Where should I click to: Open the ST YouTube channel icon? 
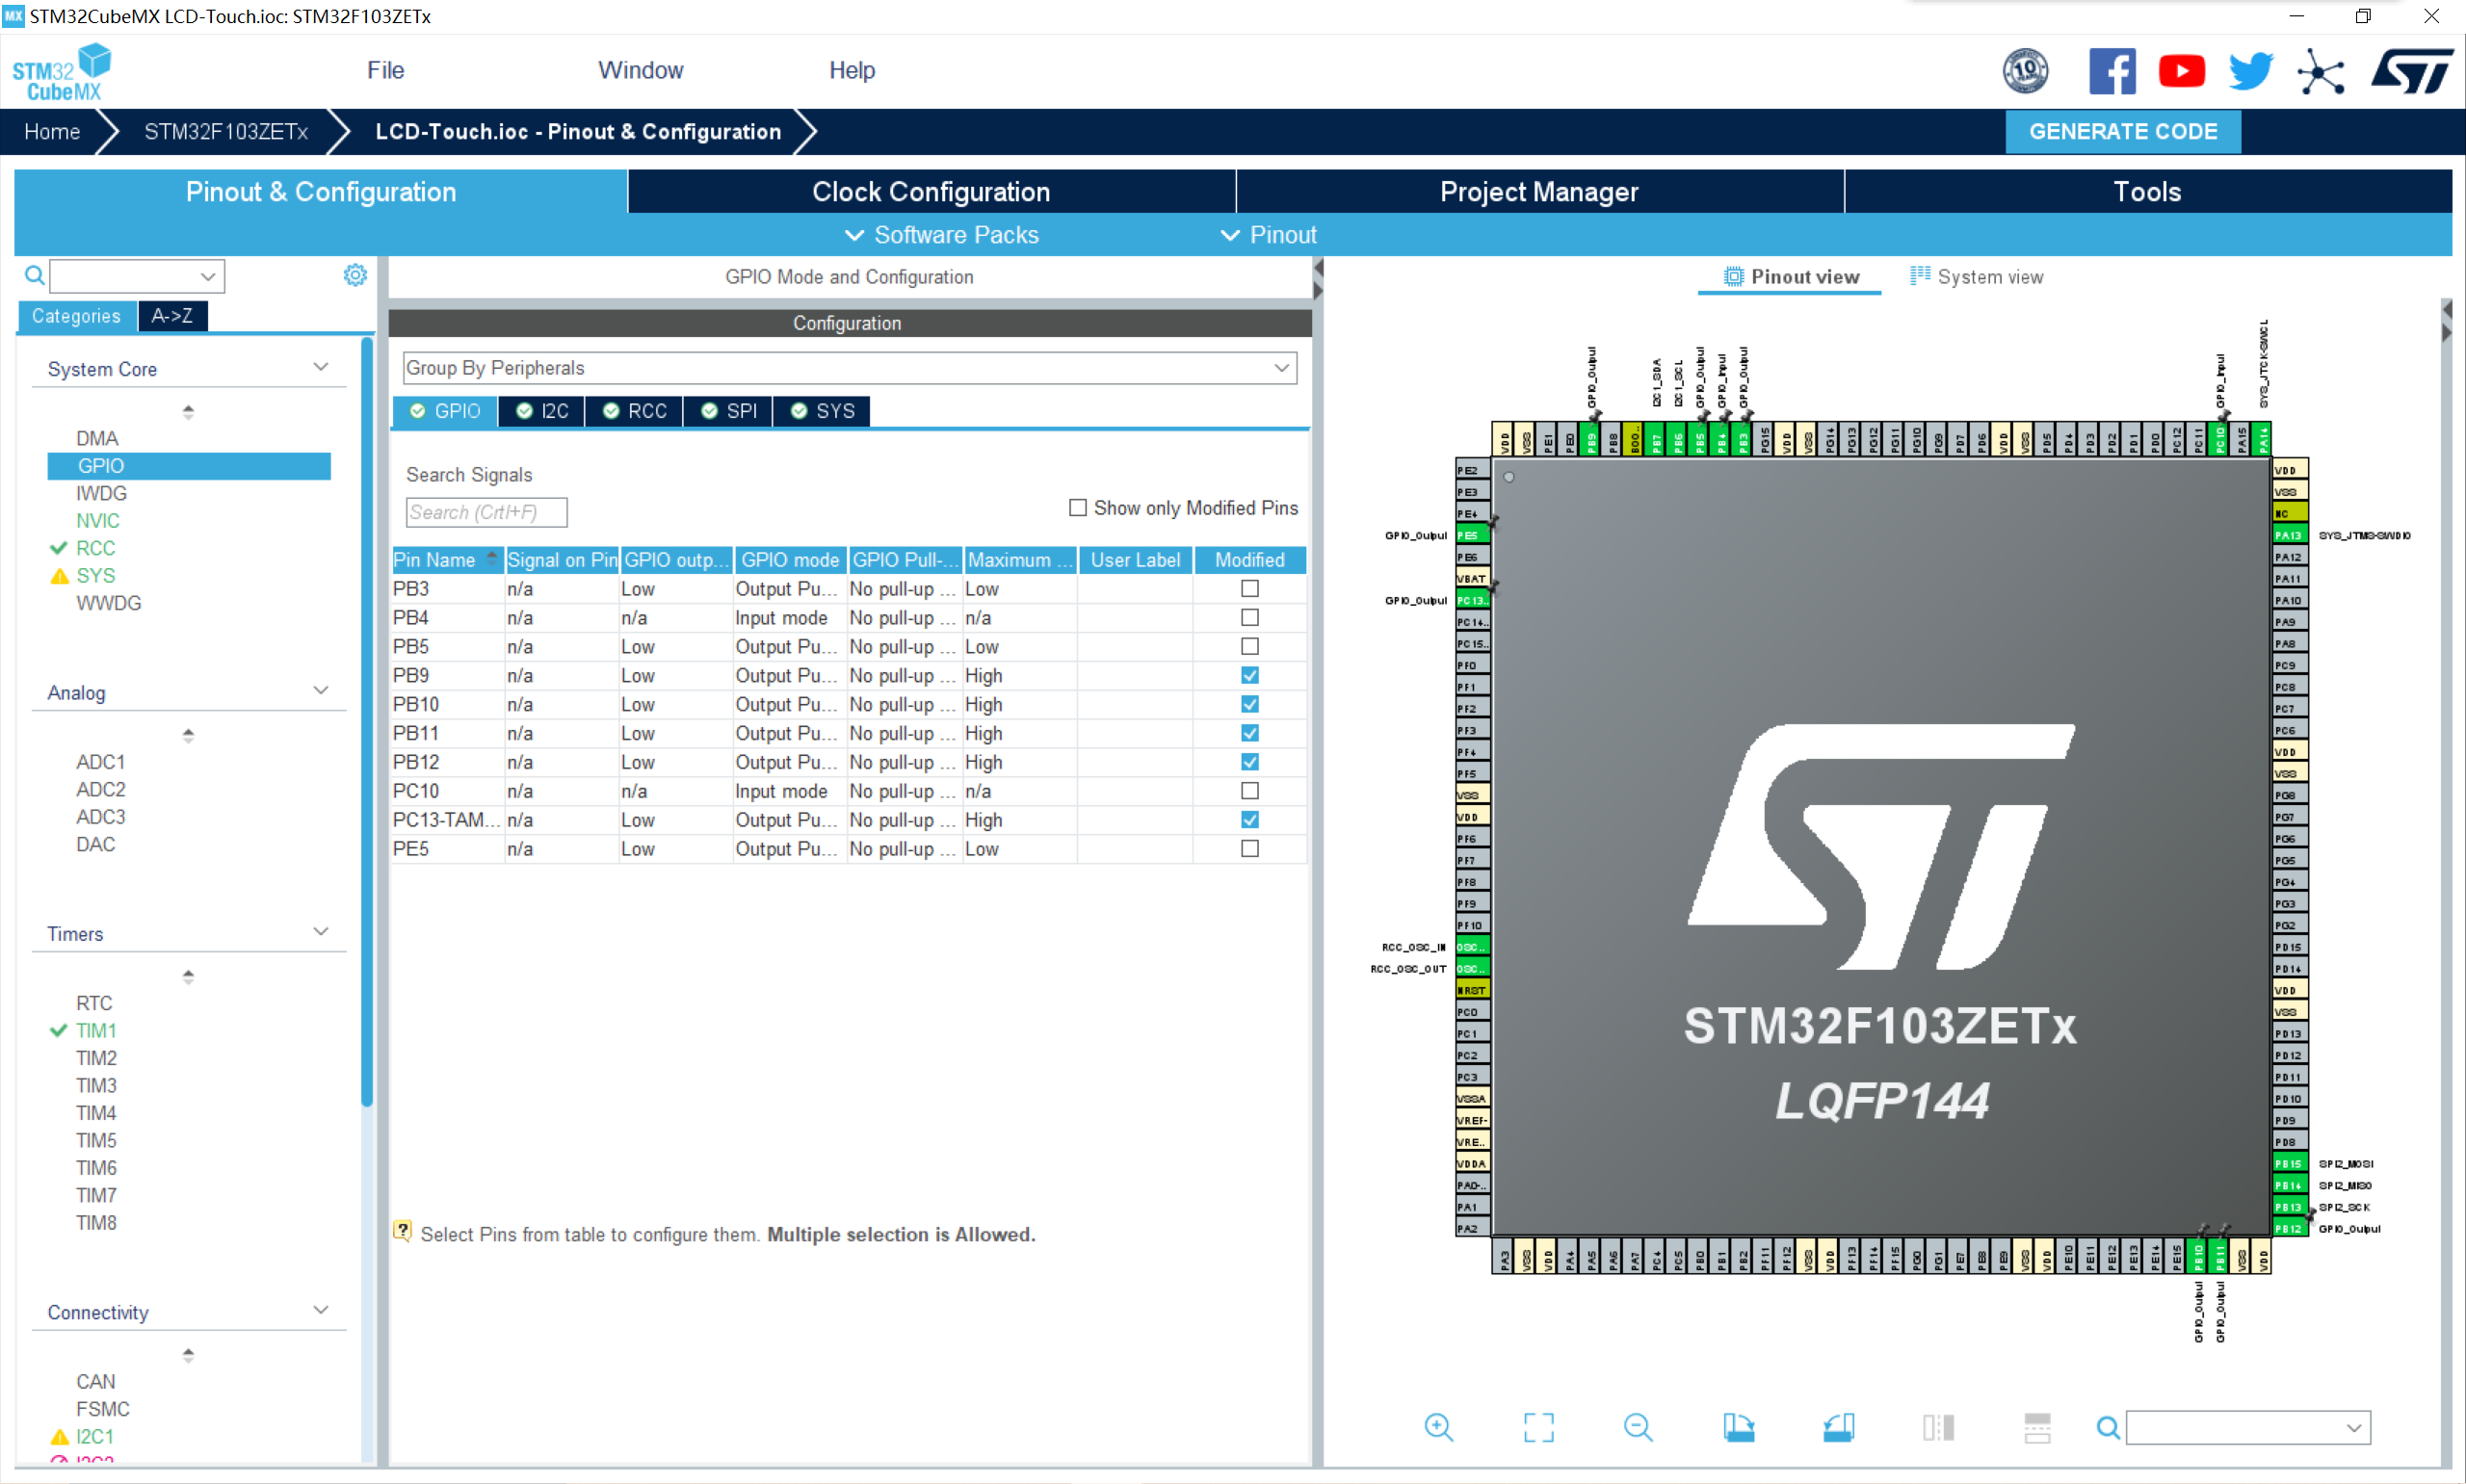click(x=2181, y=71)
